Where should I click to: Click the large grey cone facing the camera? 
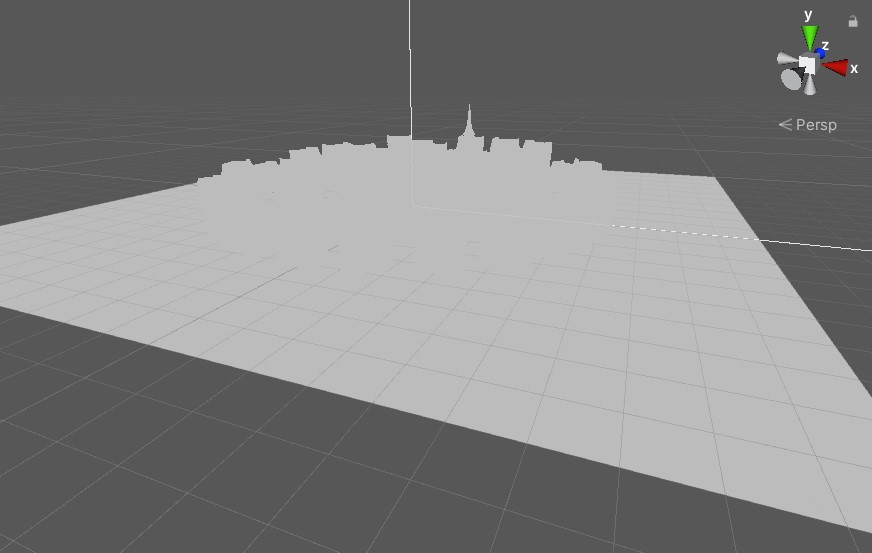[x=792, y=78]
